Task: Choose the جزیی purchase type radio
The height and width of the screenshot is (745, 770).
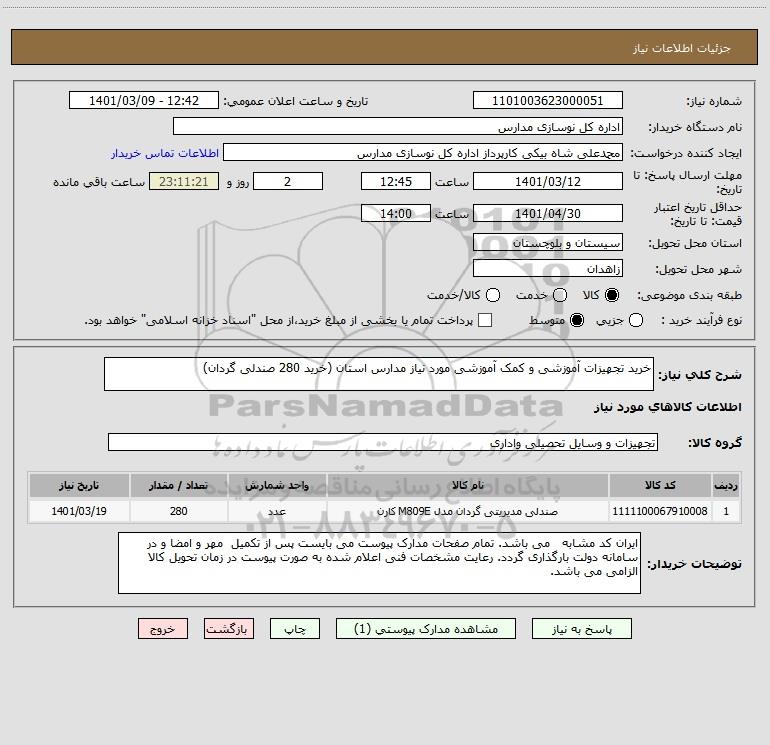Action: 636,320
